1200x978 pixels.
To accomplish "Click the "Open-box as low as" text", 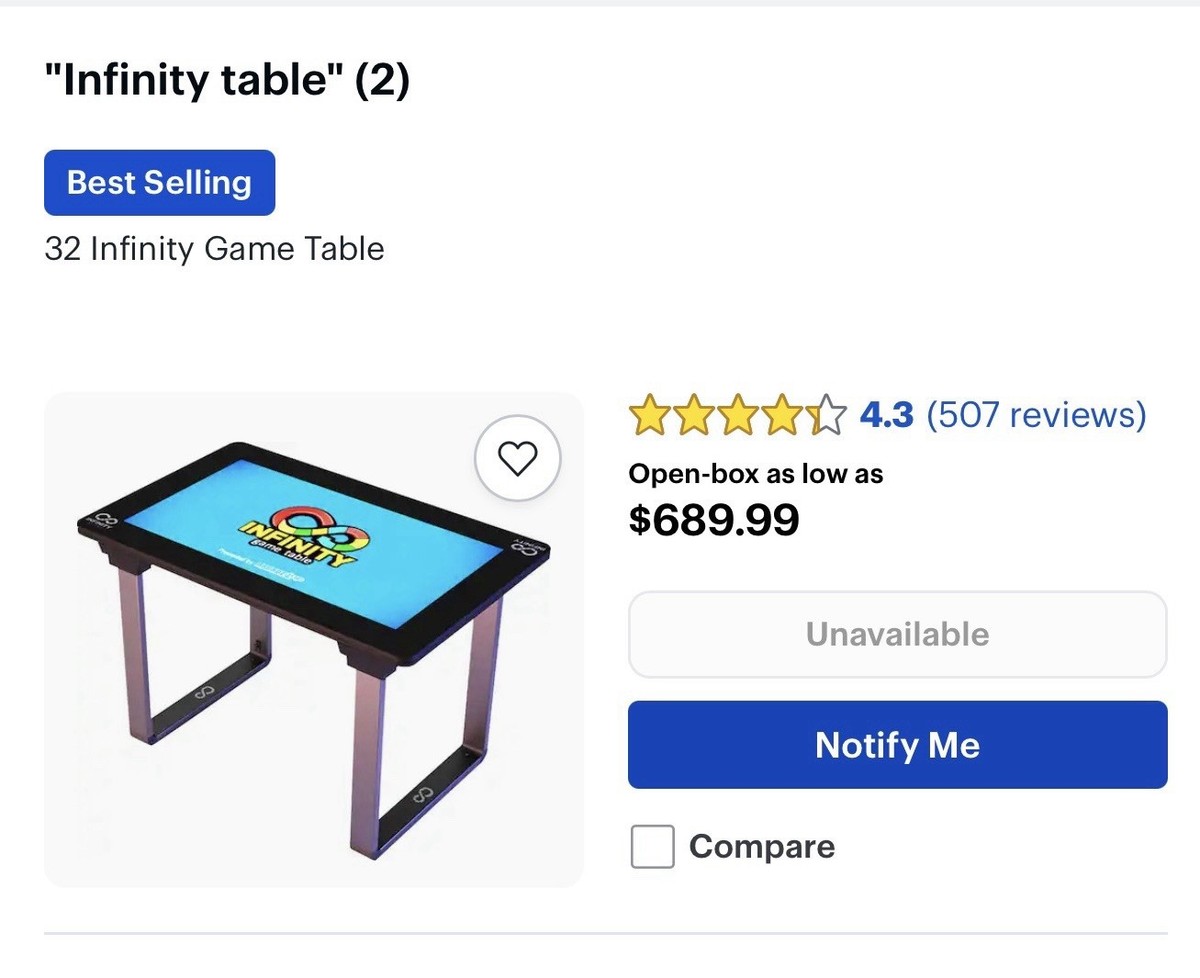I will [755, 474].
